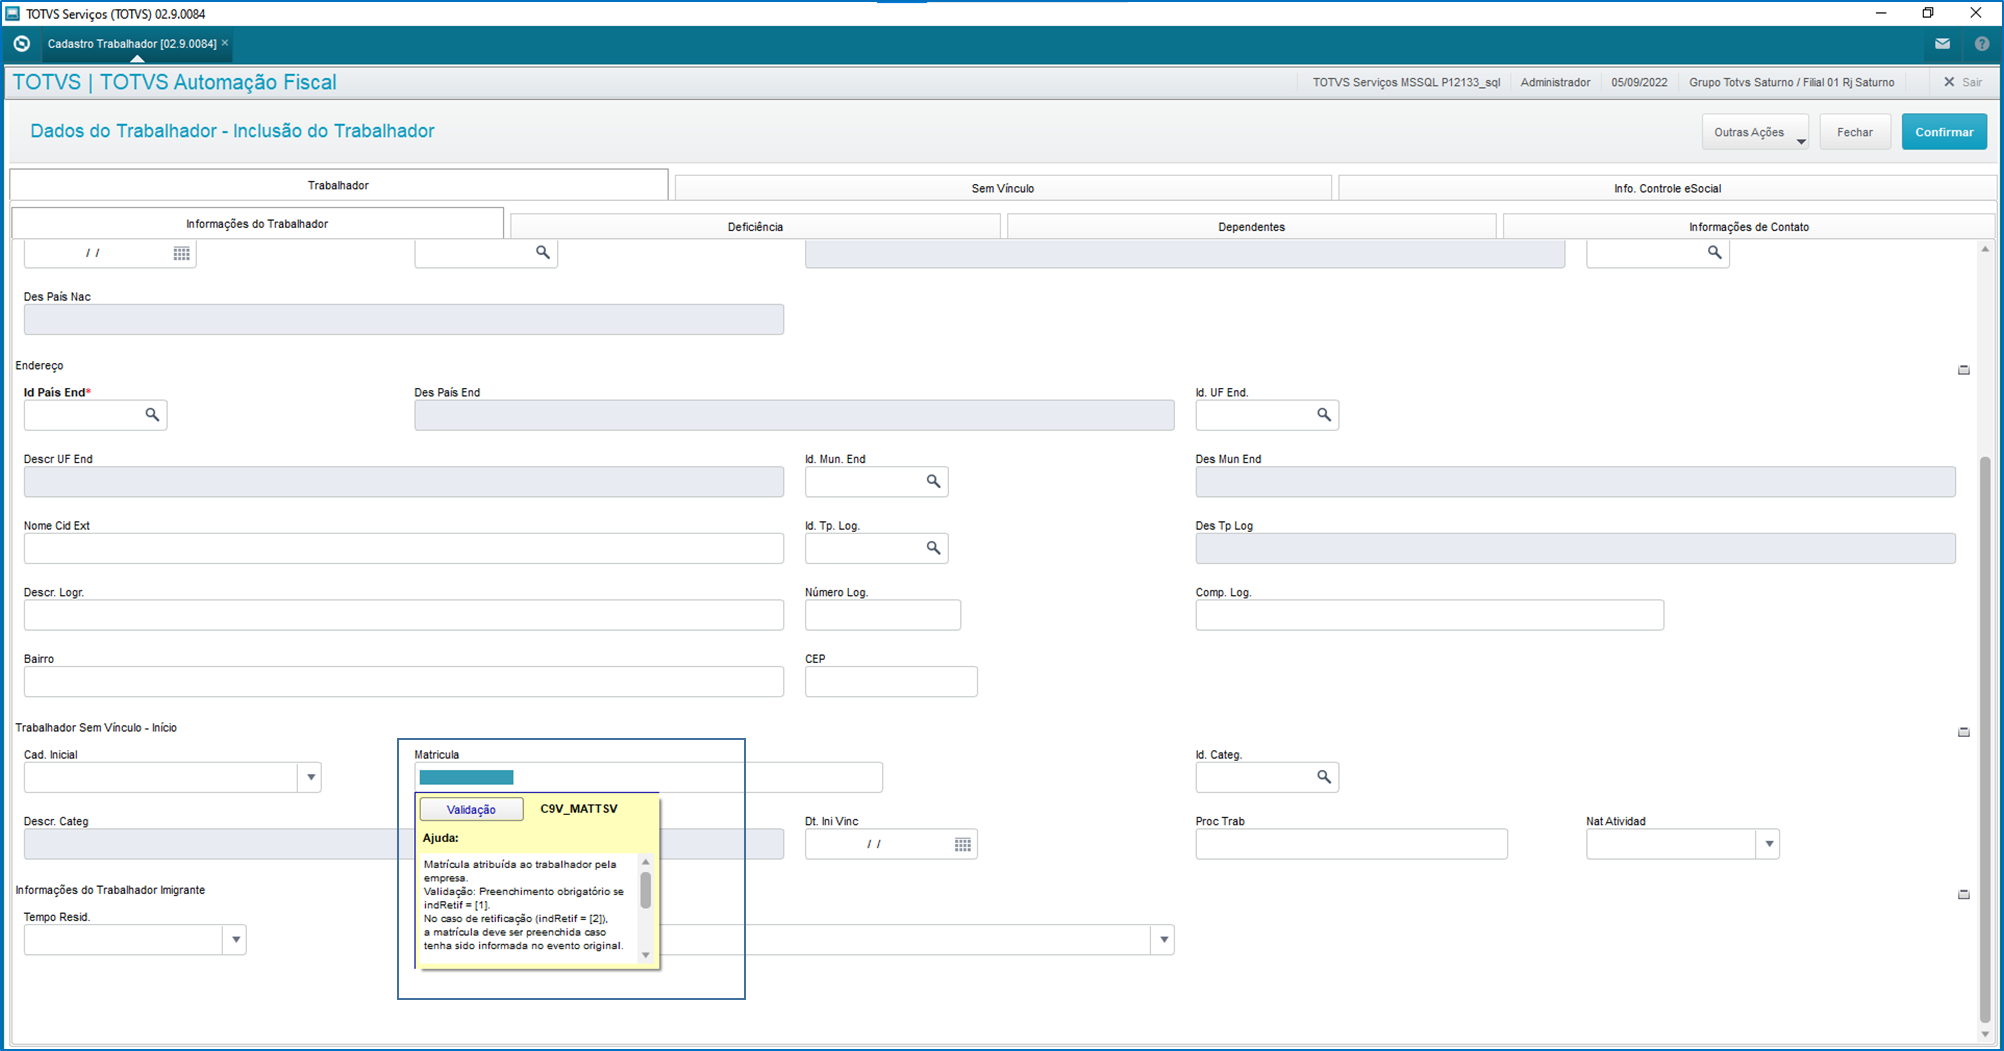Open the Dt. Ini Vinc calendar picker
Image resolution: width=2004 pixels, height=1051 pixels.
(x=962, y=844)
